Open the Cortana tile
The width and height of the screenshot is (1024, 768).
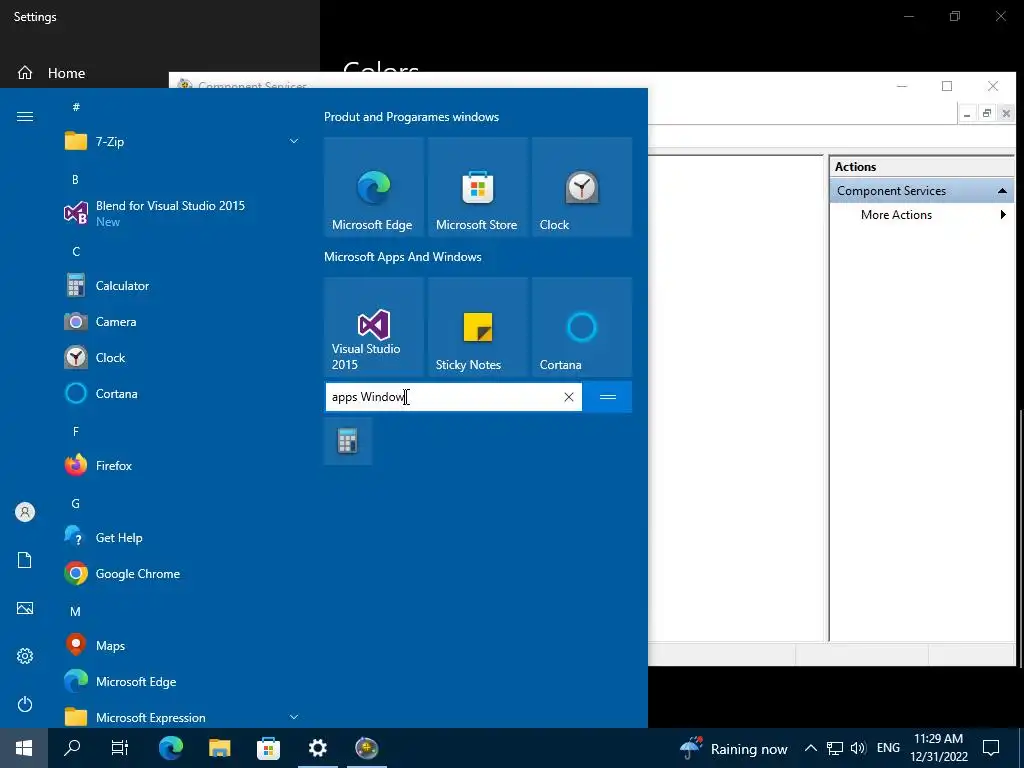(582, 327)
